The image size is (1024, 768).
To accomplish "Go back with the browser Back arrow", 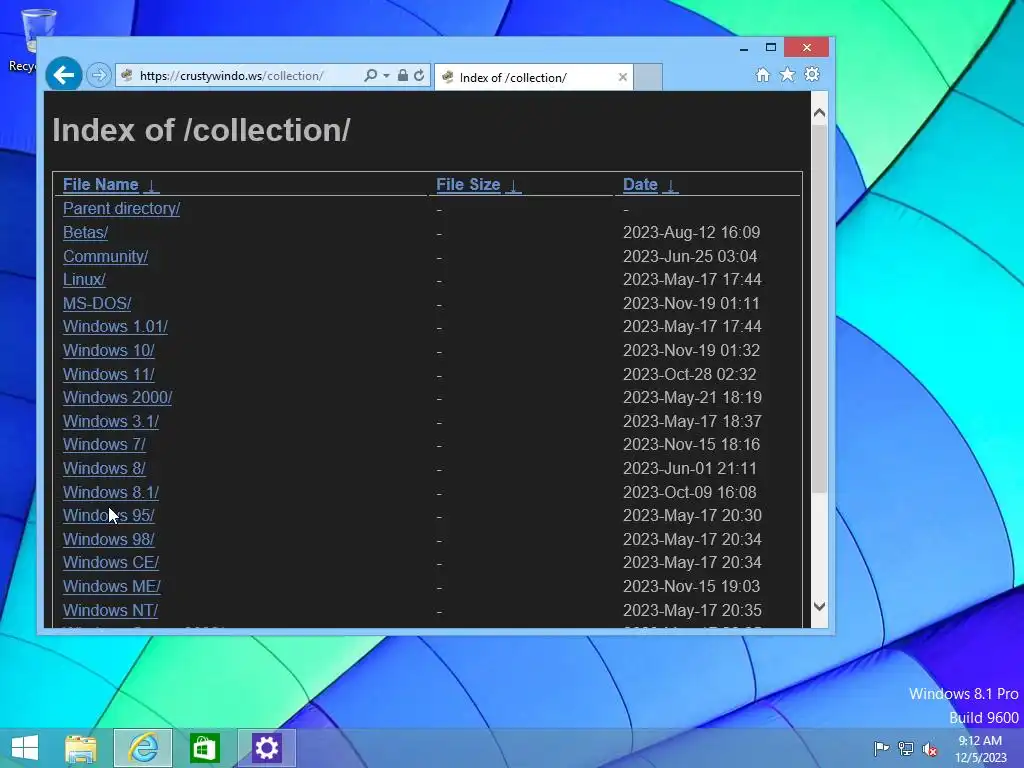I will tap(63, 75).
